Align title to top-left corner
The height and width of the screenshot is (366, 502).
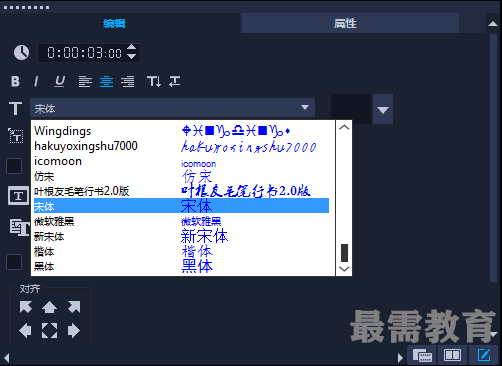click(26, 307)
